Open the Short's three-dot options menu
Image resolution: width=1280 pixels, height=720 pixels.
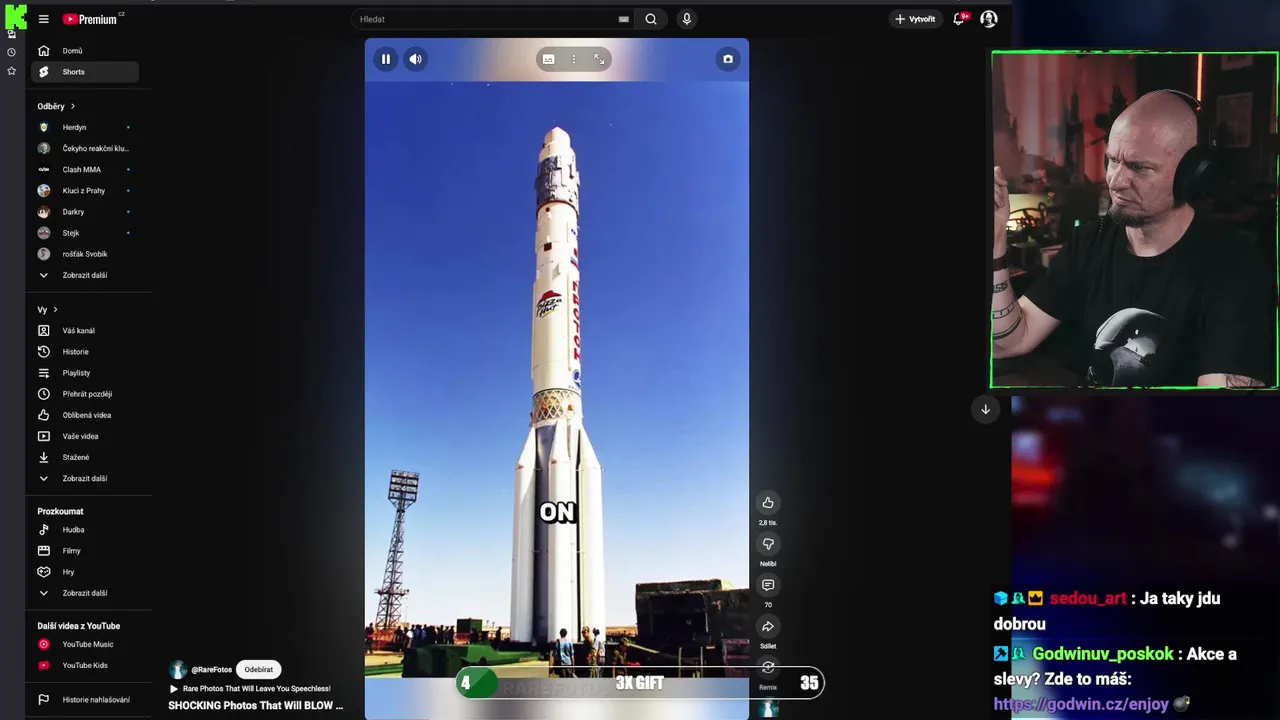point(573,59)
